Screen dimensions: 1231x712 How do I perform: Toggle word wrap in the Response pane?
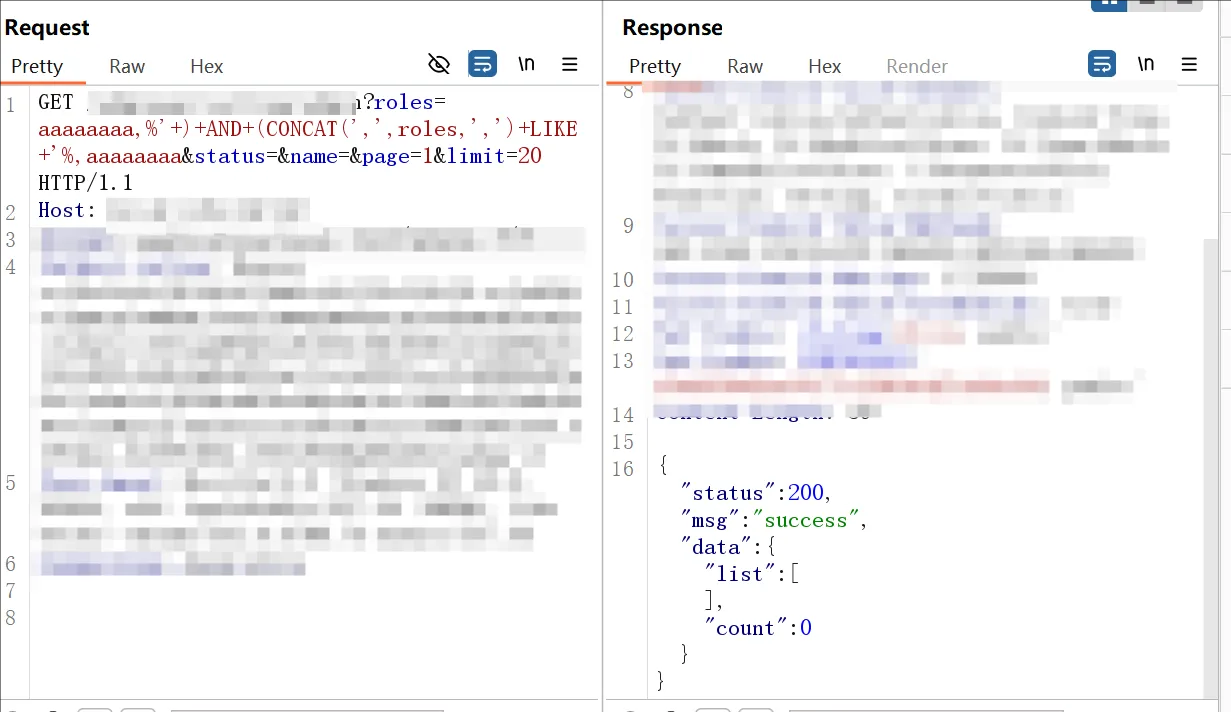(1102, 65)
